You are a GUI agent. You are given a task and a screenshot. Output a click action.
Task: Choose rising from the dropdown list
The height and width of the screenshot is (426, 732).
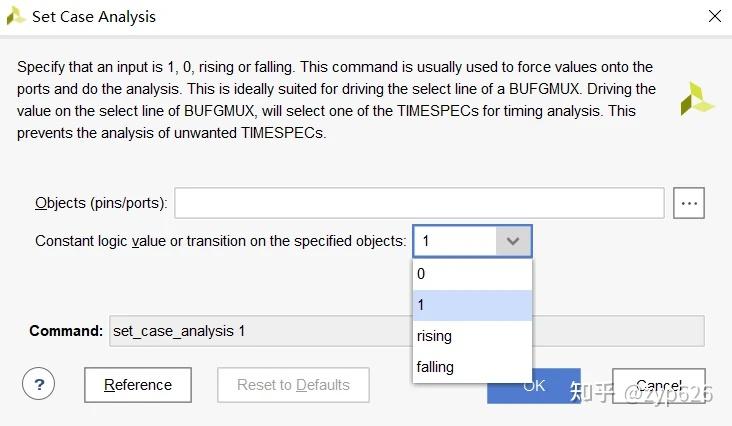coord(472,336)
